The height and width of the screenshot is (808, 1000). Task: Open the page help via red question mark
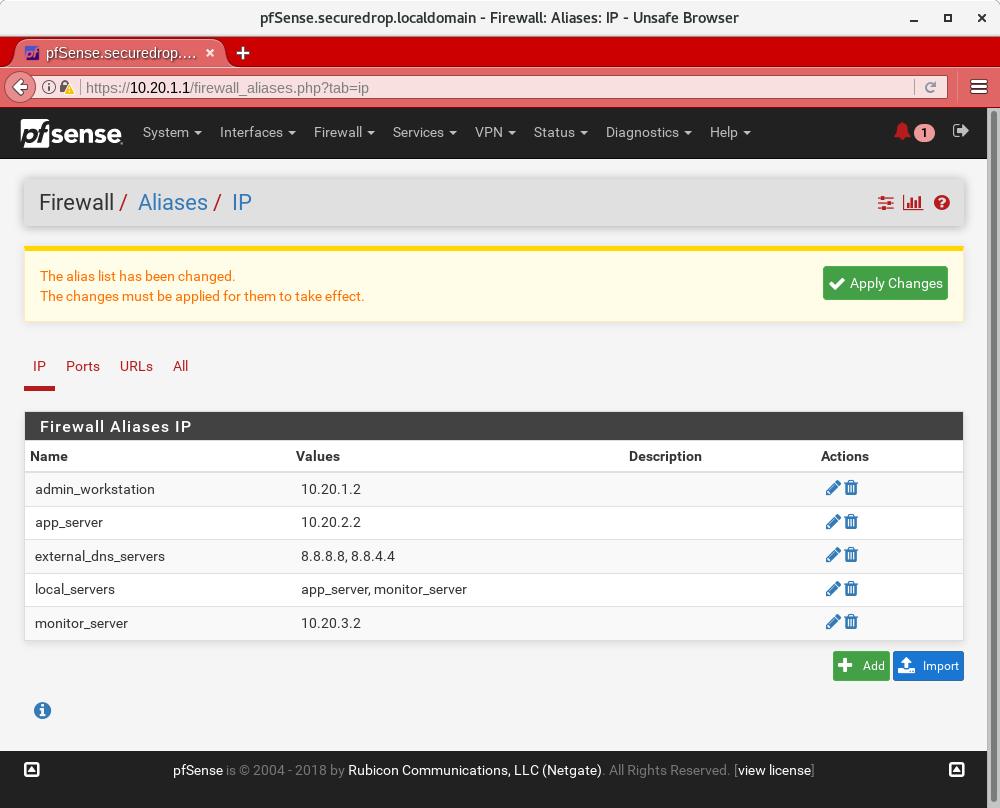941,202
